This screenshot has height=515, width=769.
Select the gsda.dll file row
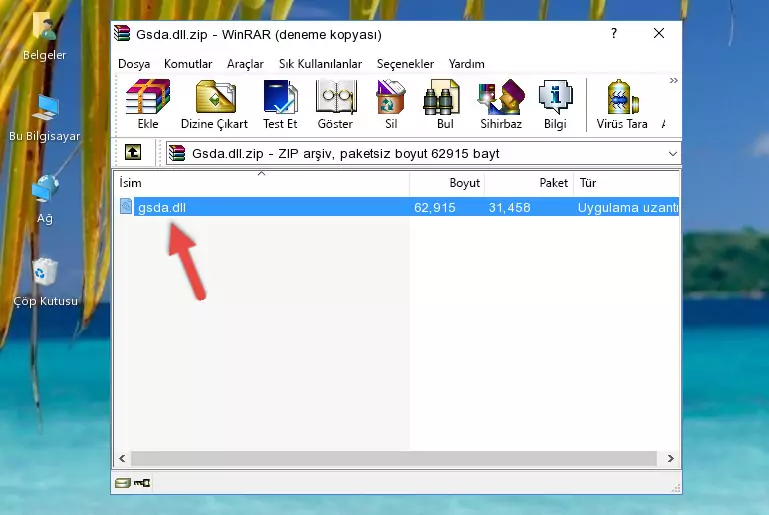tap(397, 207)
